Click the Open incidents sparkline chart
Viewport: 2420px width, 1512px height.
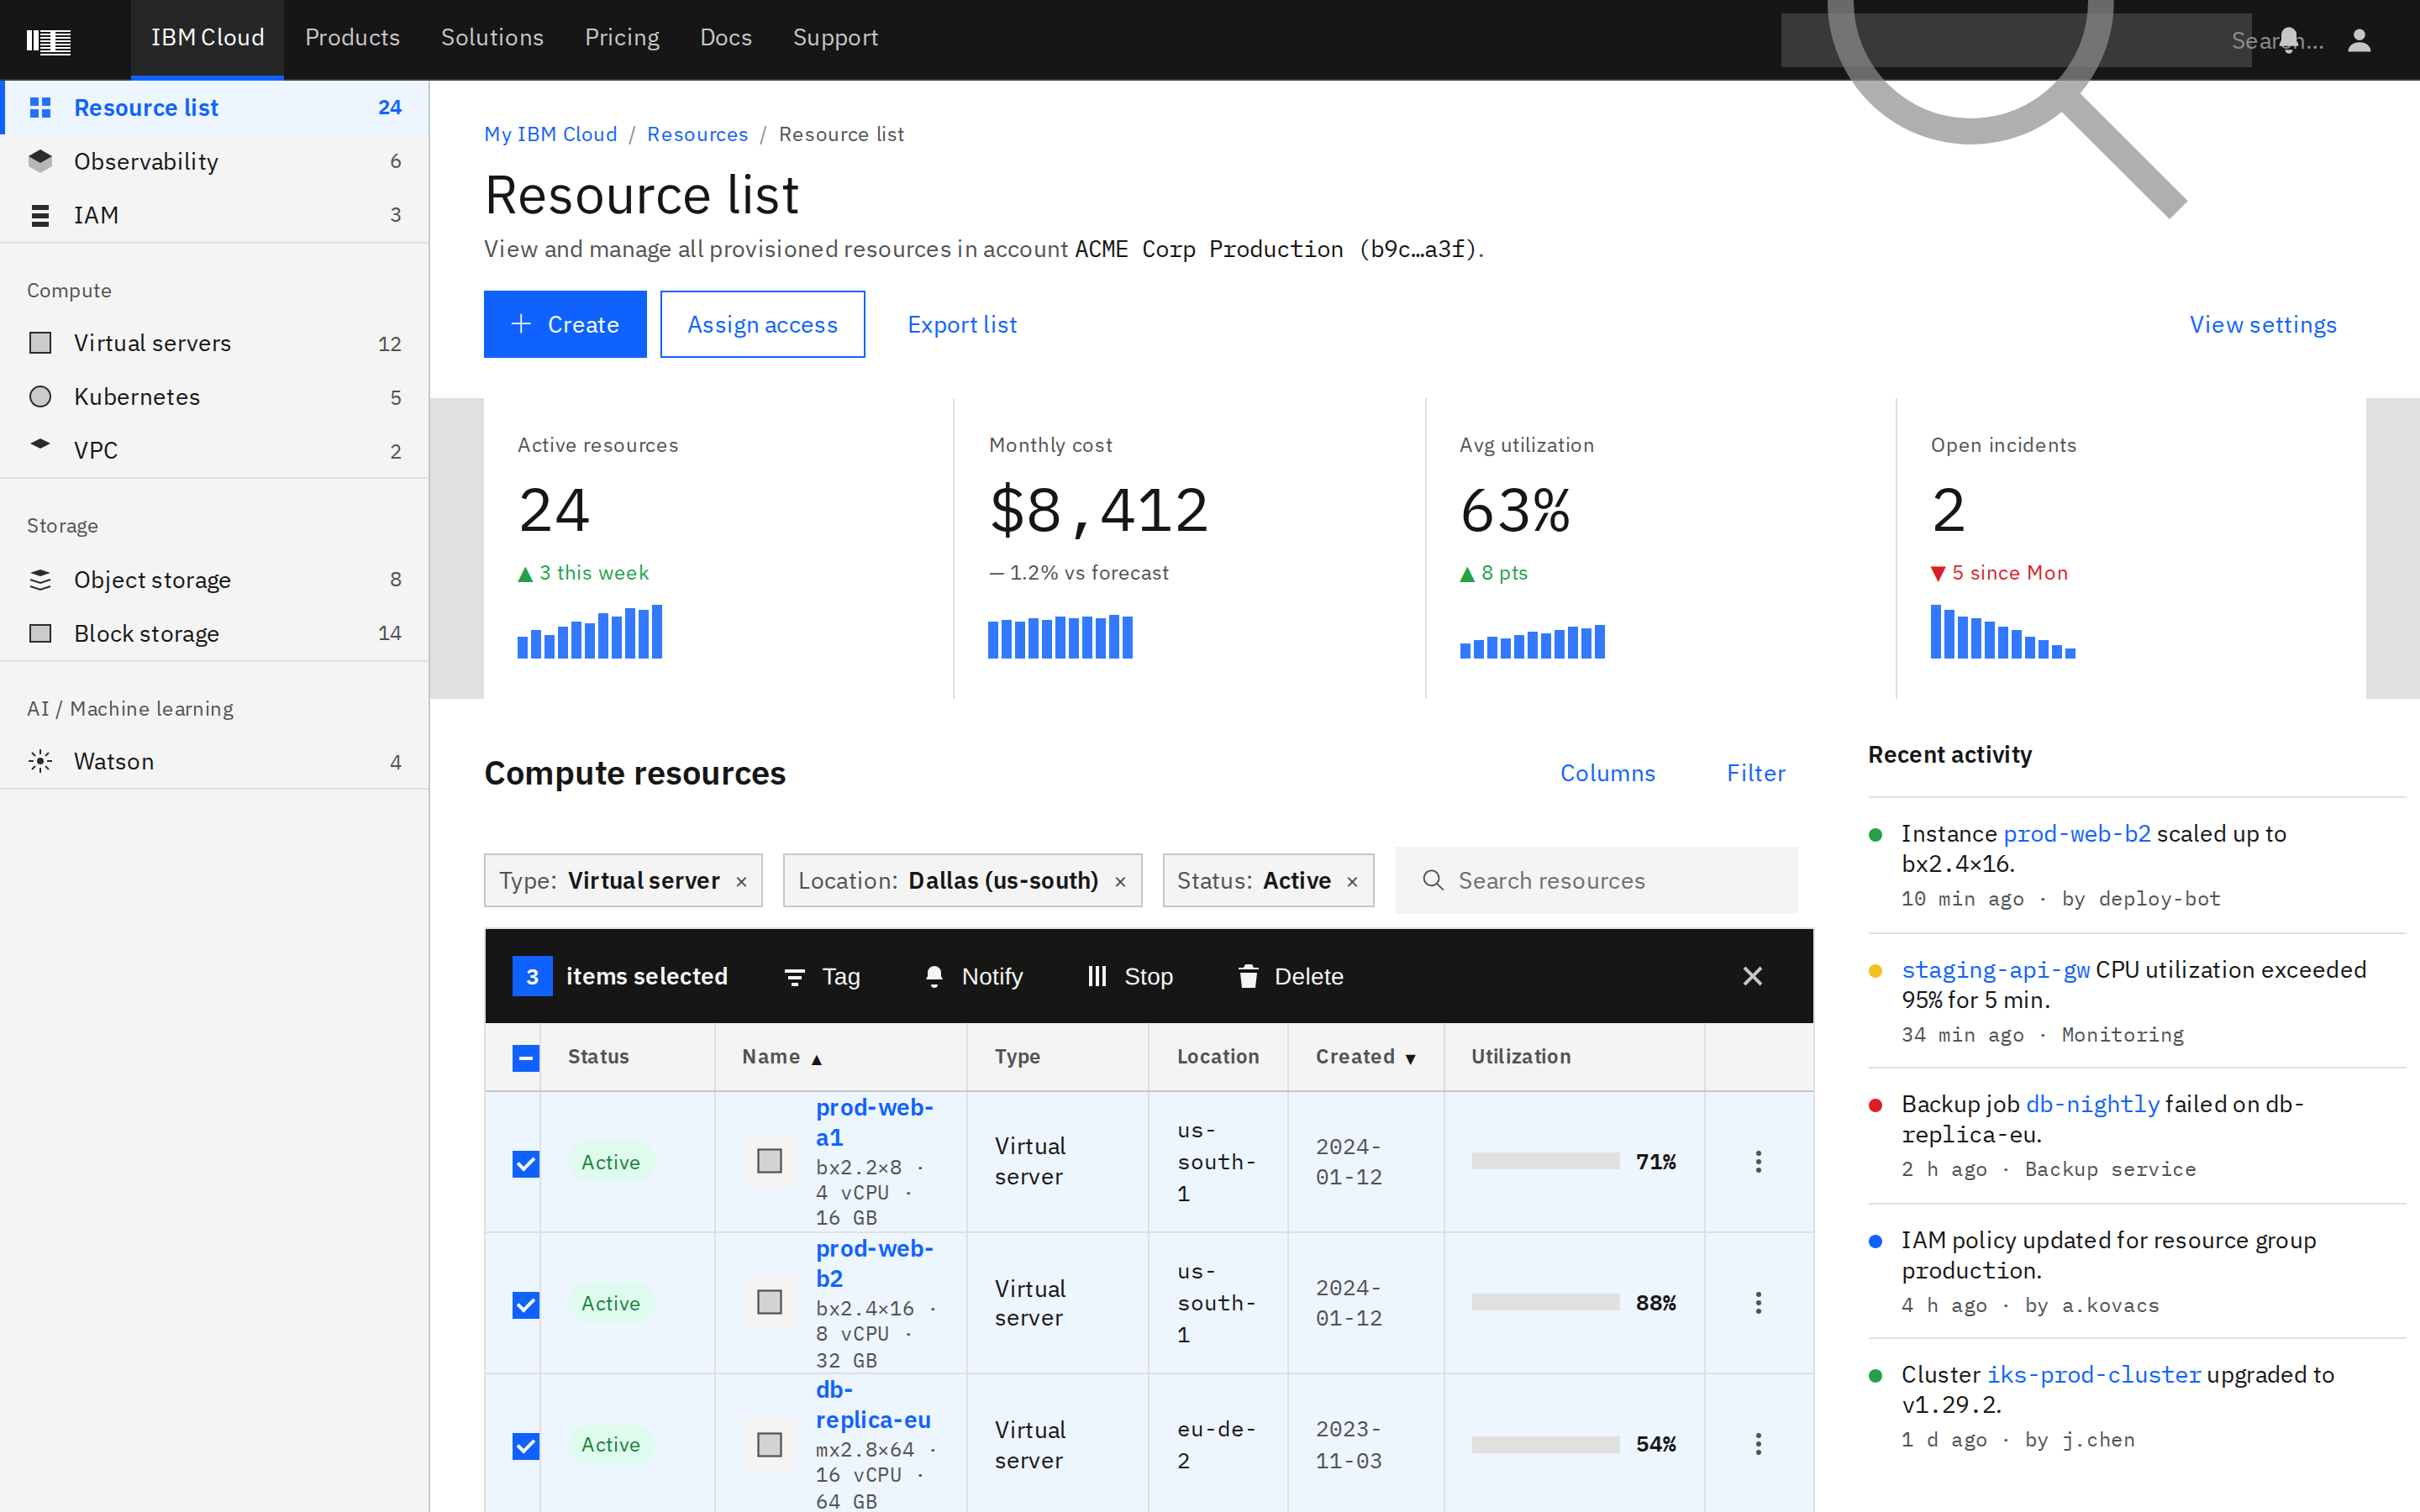tap(2002, 631)
